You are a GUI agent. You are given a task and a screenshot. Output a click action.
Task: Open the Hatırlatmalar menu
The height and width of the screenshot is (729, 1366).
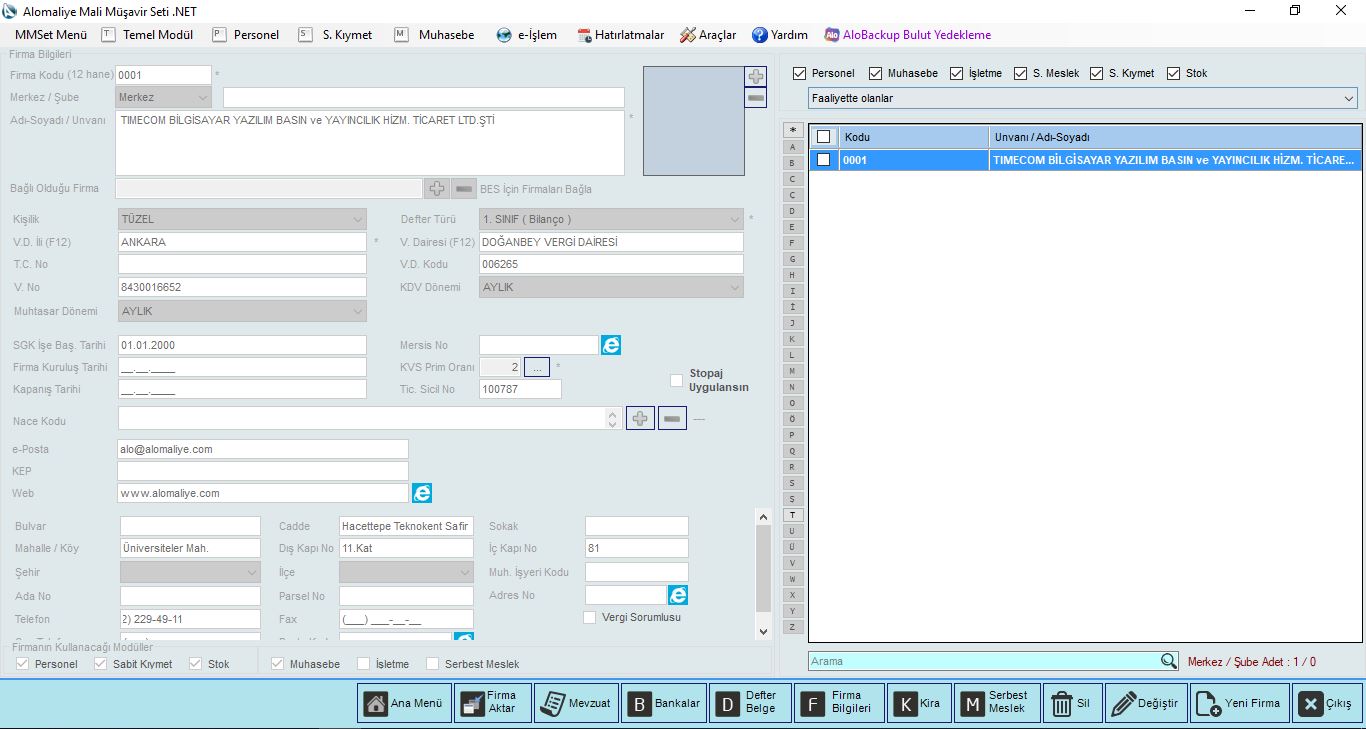pyautogui.click(x=621, y=35)
